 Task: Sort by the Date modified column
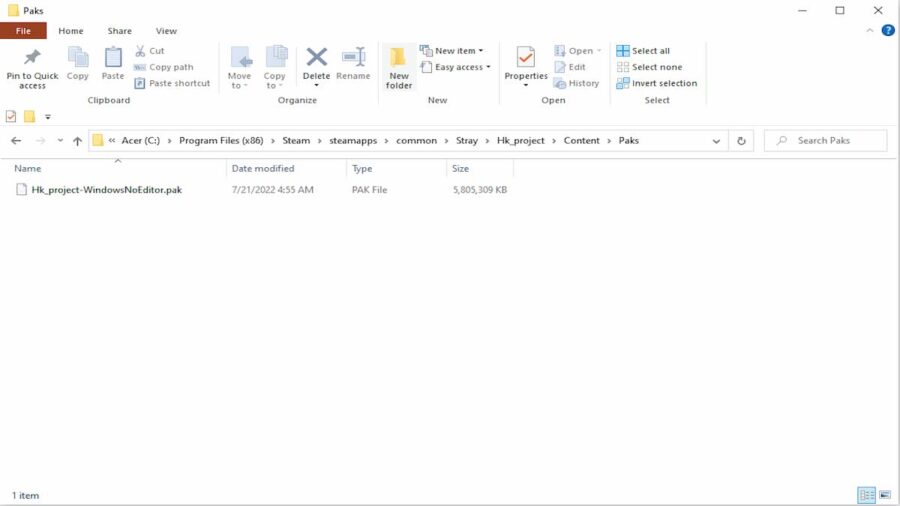click(x=263, y=169)
